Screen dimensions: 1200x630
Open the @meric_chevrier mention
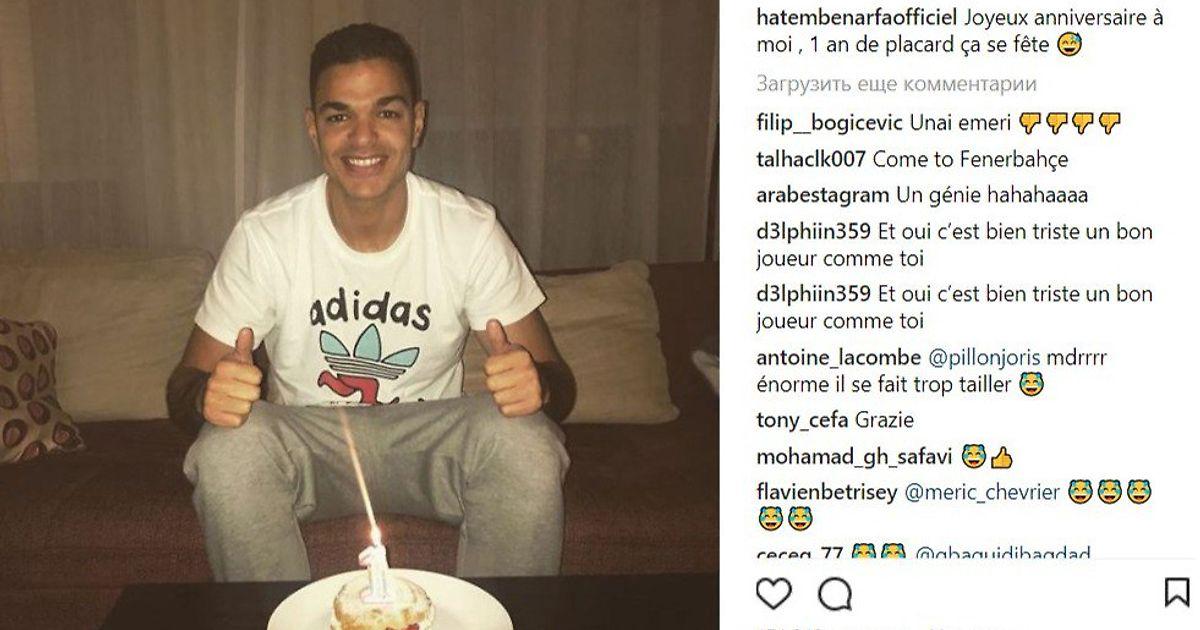click(982, 493)
